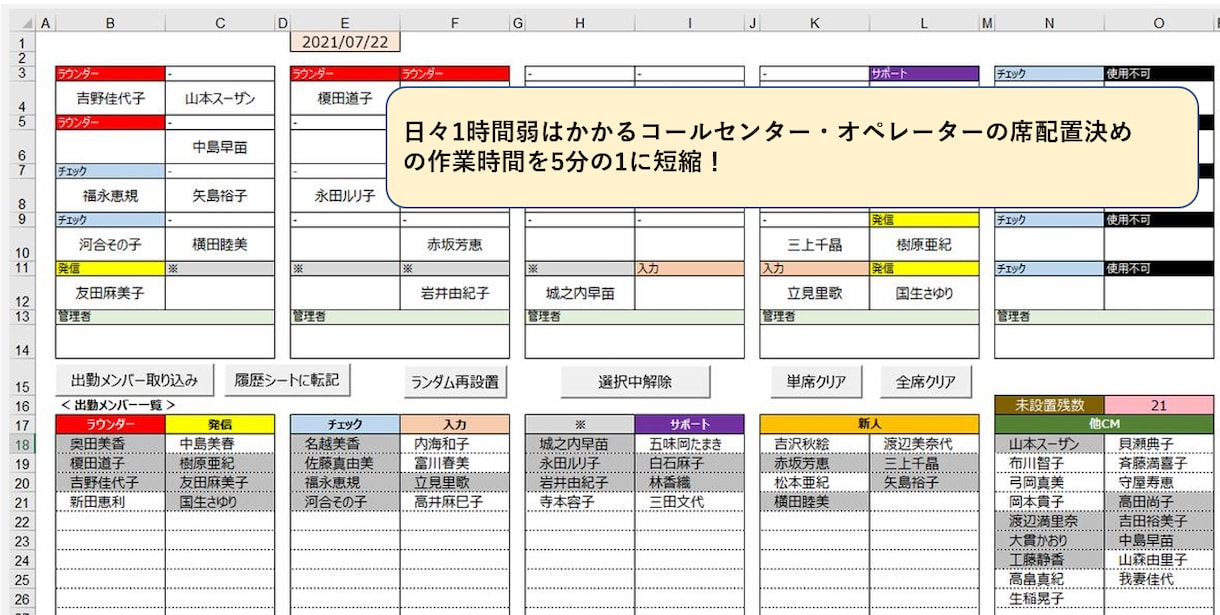This screenshot has height=615, width=1220.
Task: Select seat cell 三上千晶 in row 10
Action: pyautogui.click(x=815, y=243)
